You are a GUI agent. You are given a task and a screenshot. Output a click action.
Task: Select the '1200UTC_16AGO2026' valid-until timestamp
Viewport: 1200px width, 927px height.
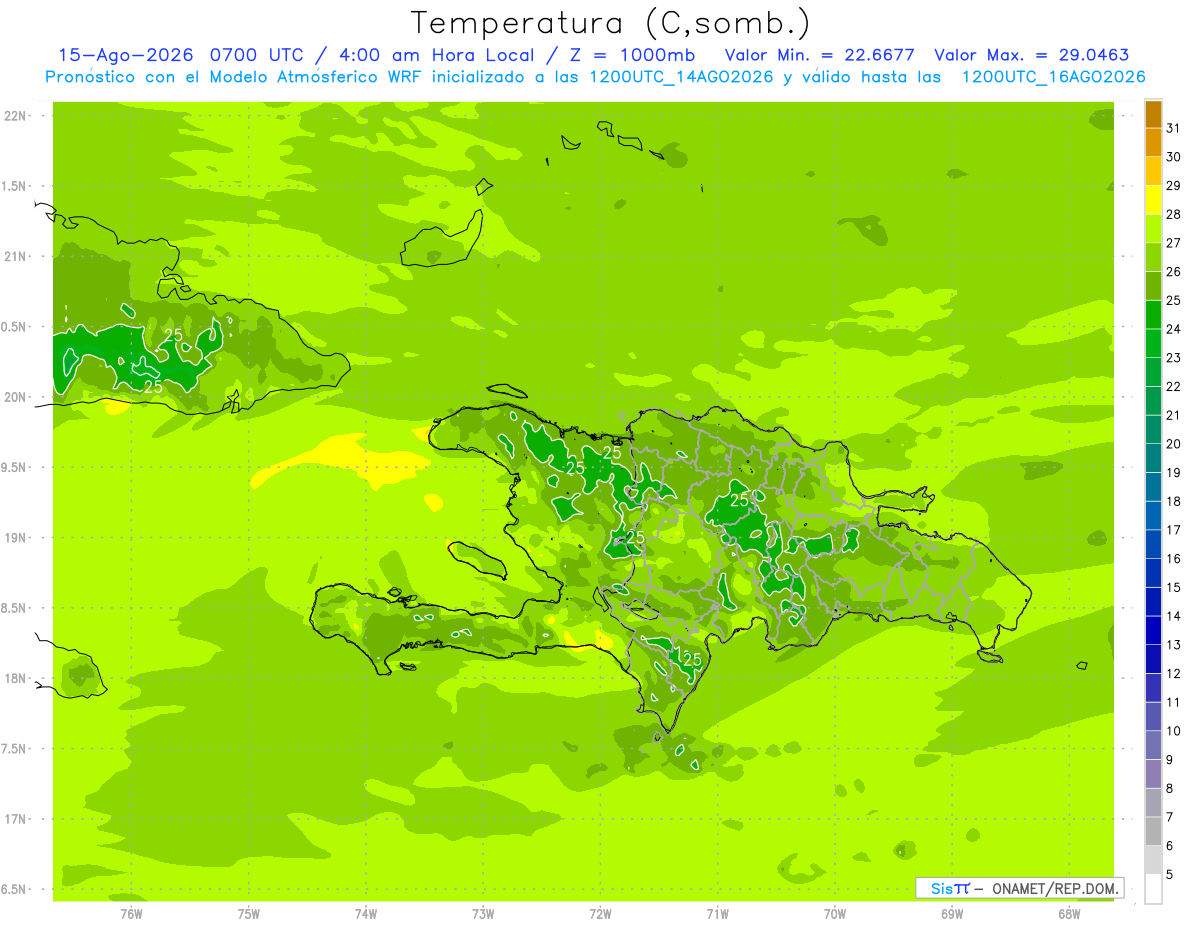[x=1053, y=77]
